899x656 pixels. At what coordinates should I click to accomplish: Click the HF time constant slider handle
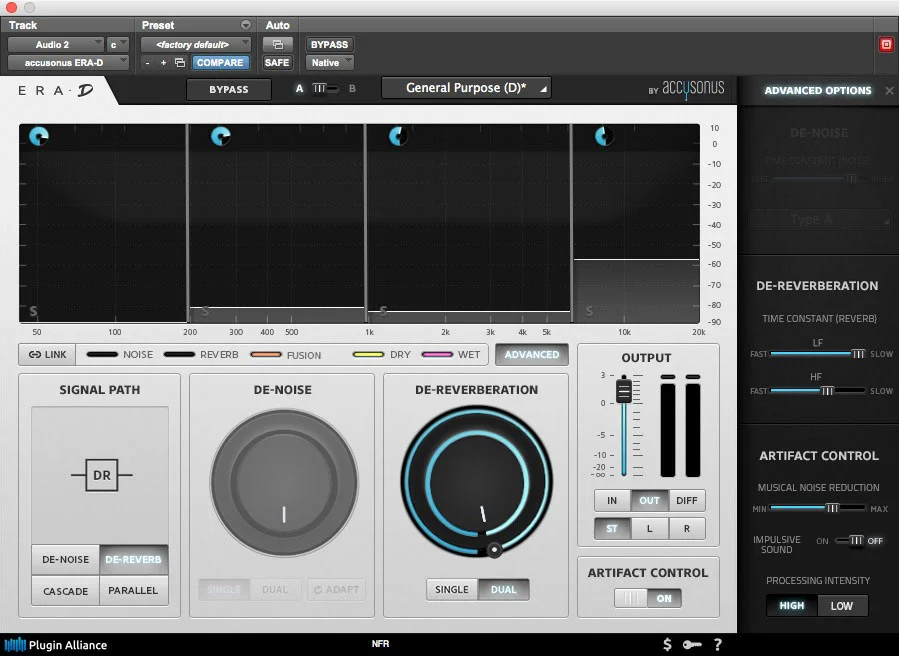[827, 391]
